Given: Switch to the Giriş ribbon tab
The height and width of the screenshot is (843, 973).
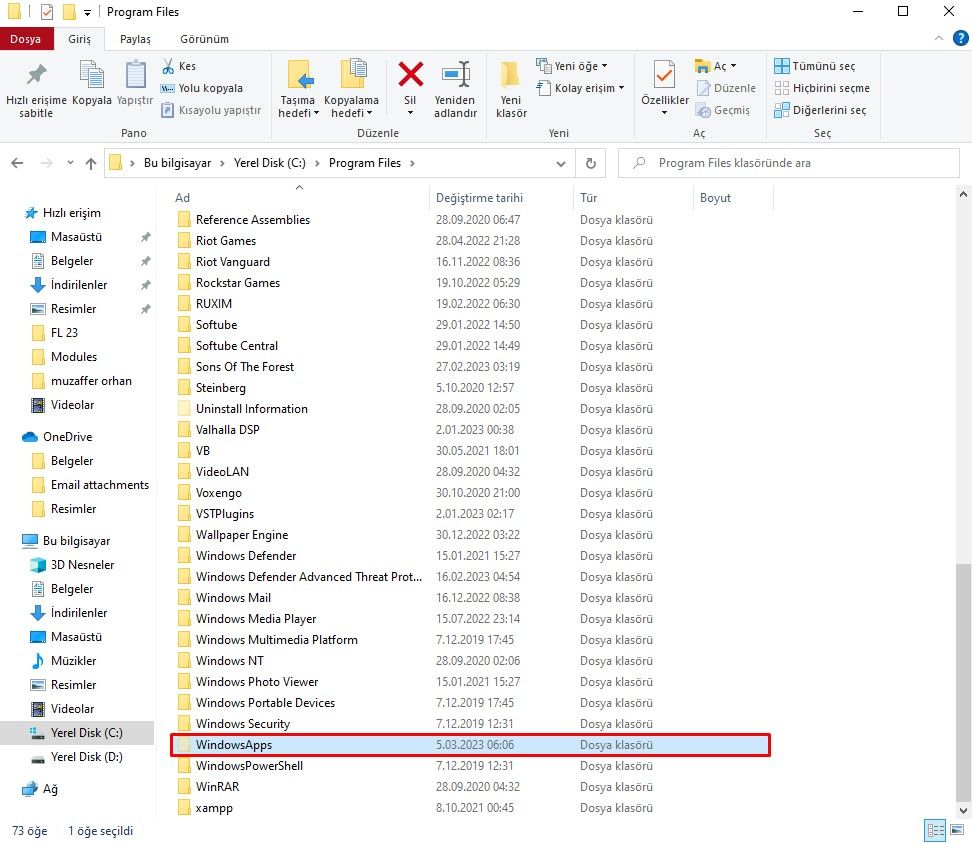Looking at the screenshot, I should 79,39.
